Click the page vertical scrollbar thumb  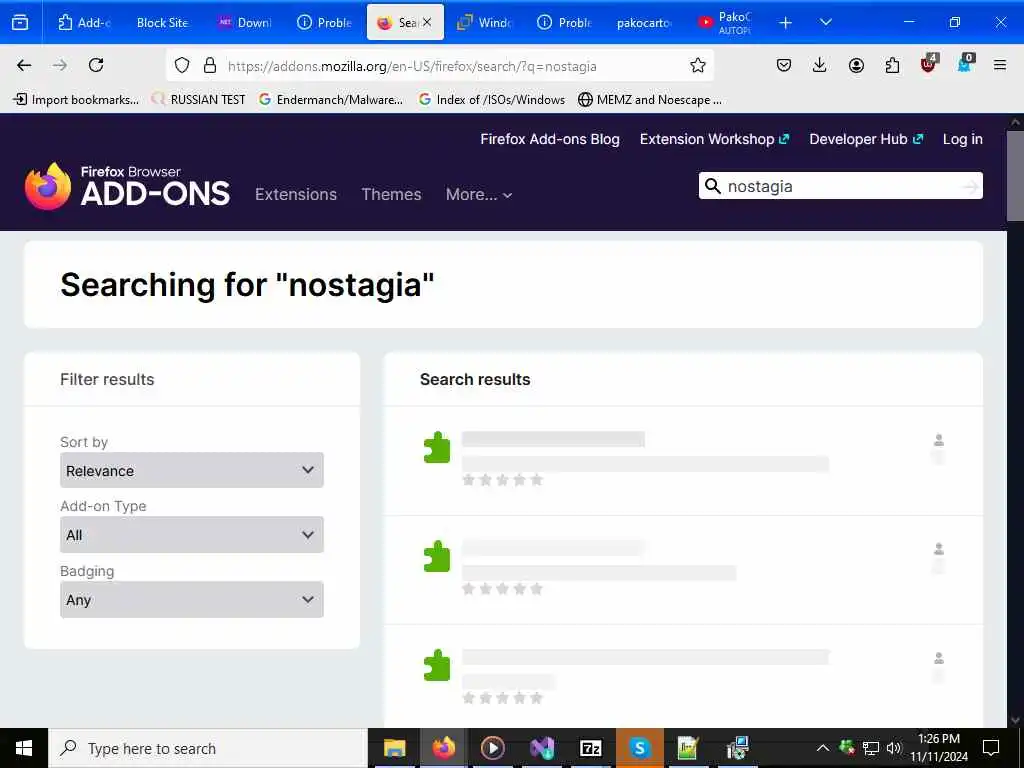[x=1015, y=175]
